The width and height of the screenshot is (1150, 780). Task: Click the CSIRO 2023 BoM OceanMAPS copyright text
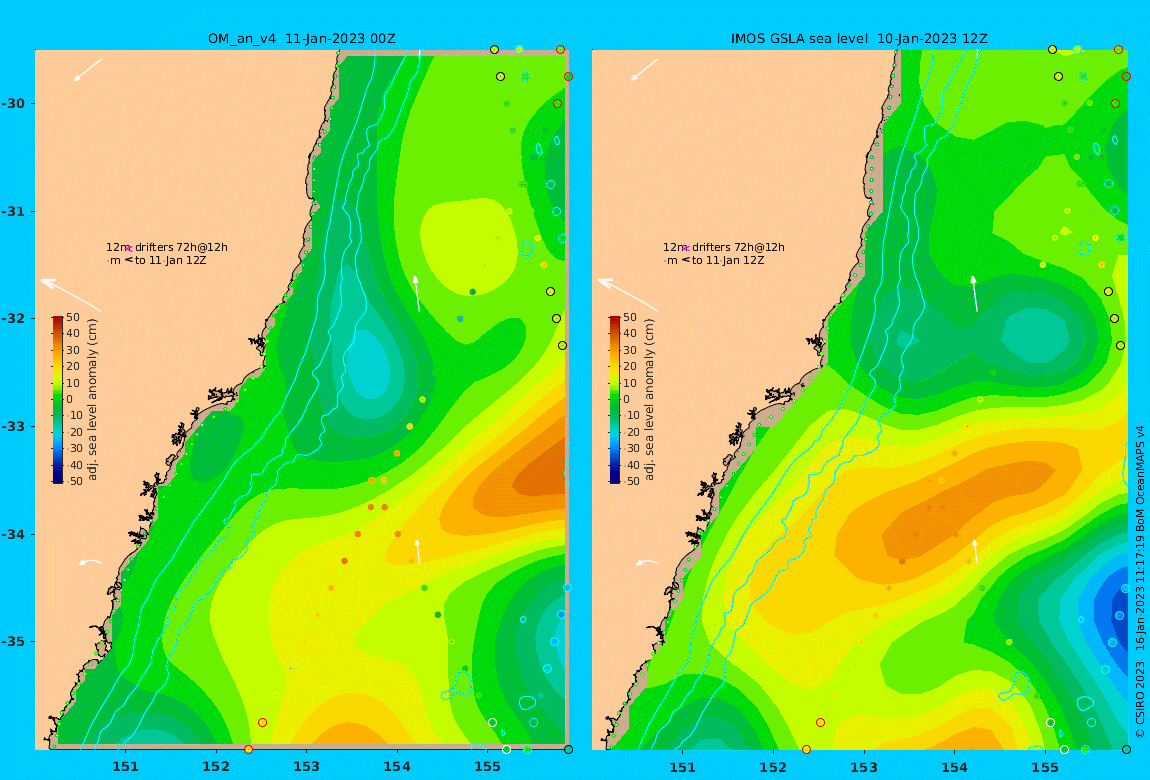1140,582
